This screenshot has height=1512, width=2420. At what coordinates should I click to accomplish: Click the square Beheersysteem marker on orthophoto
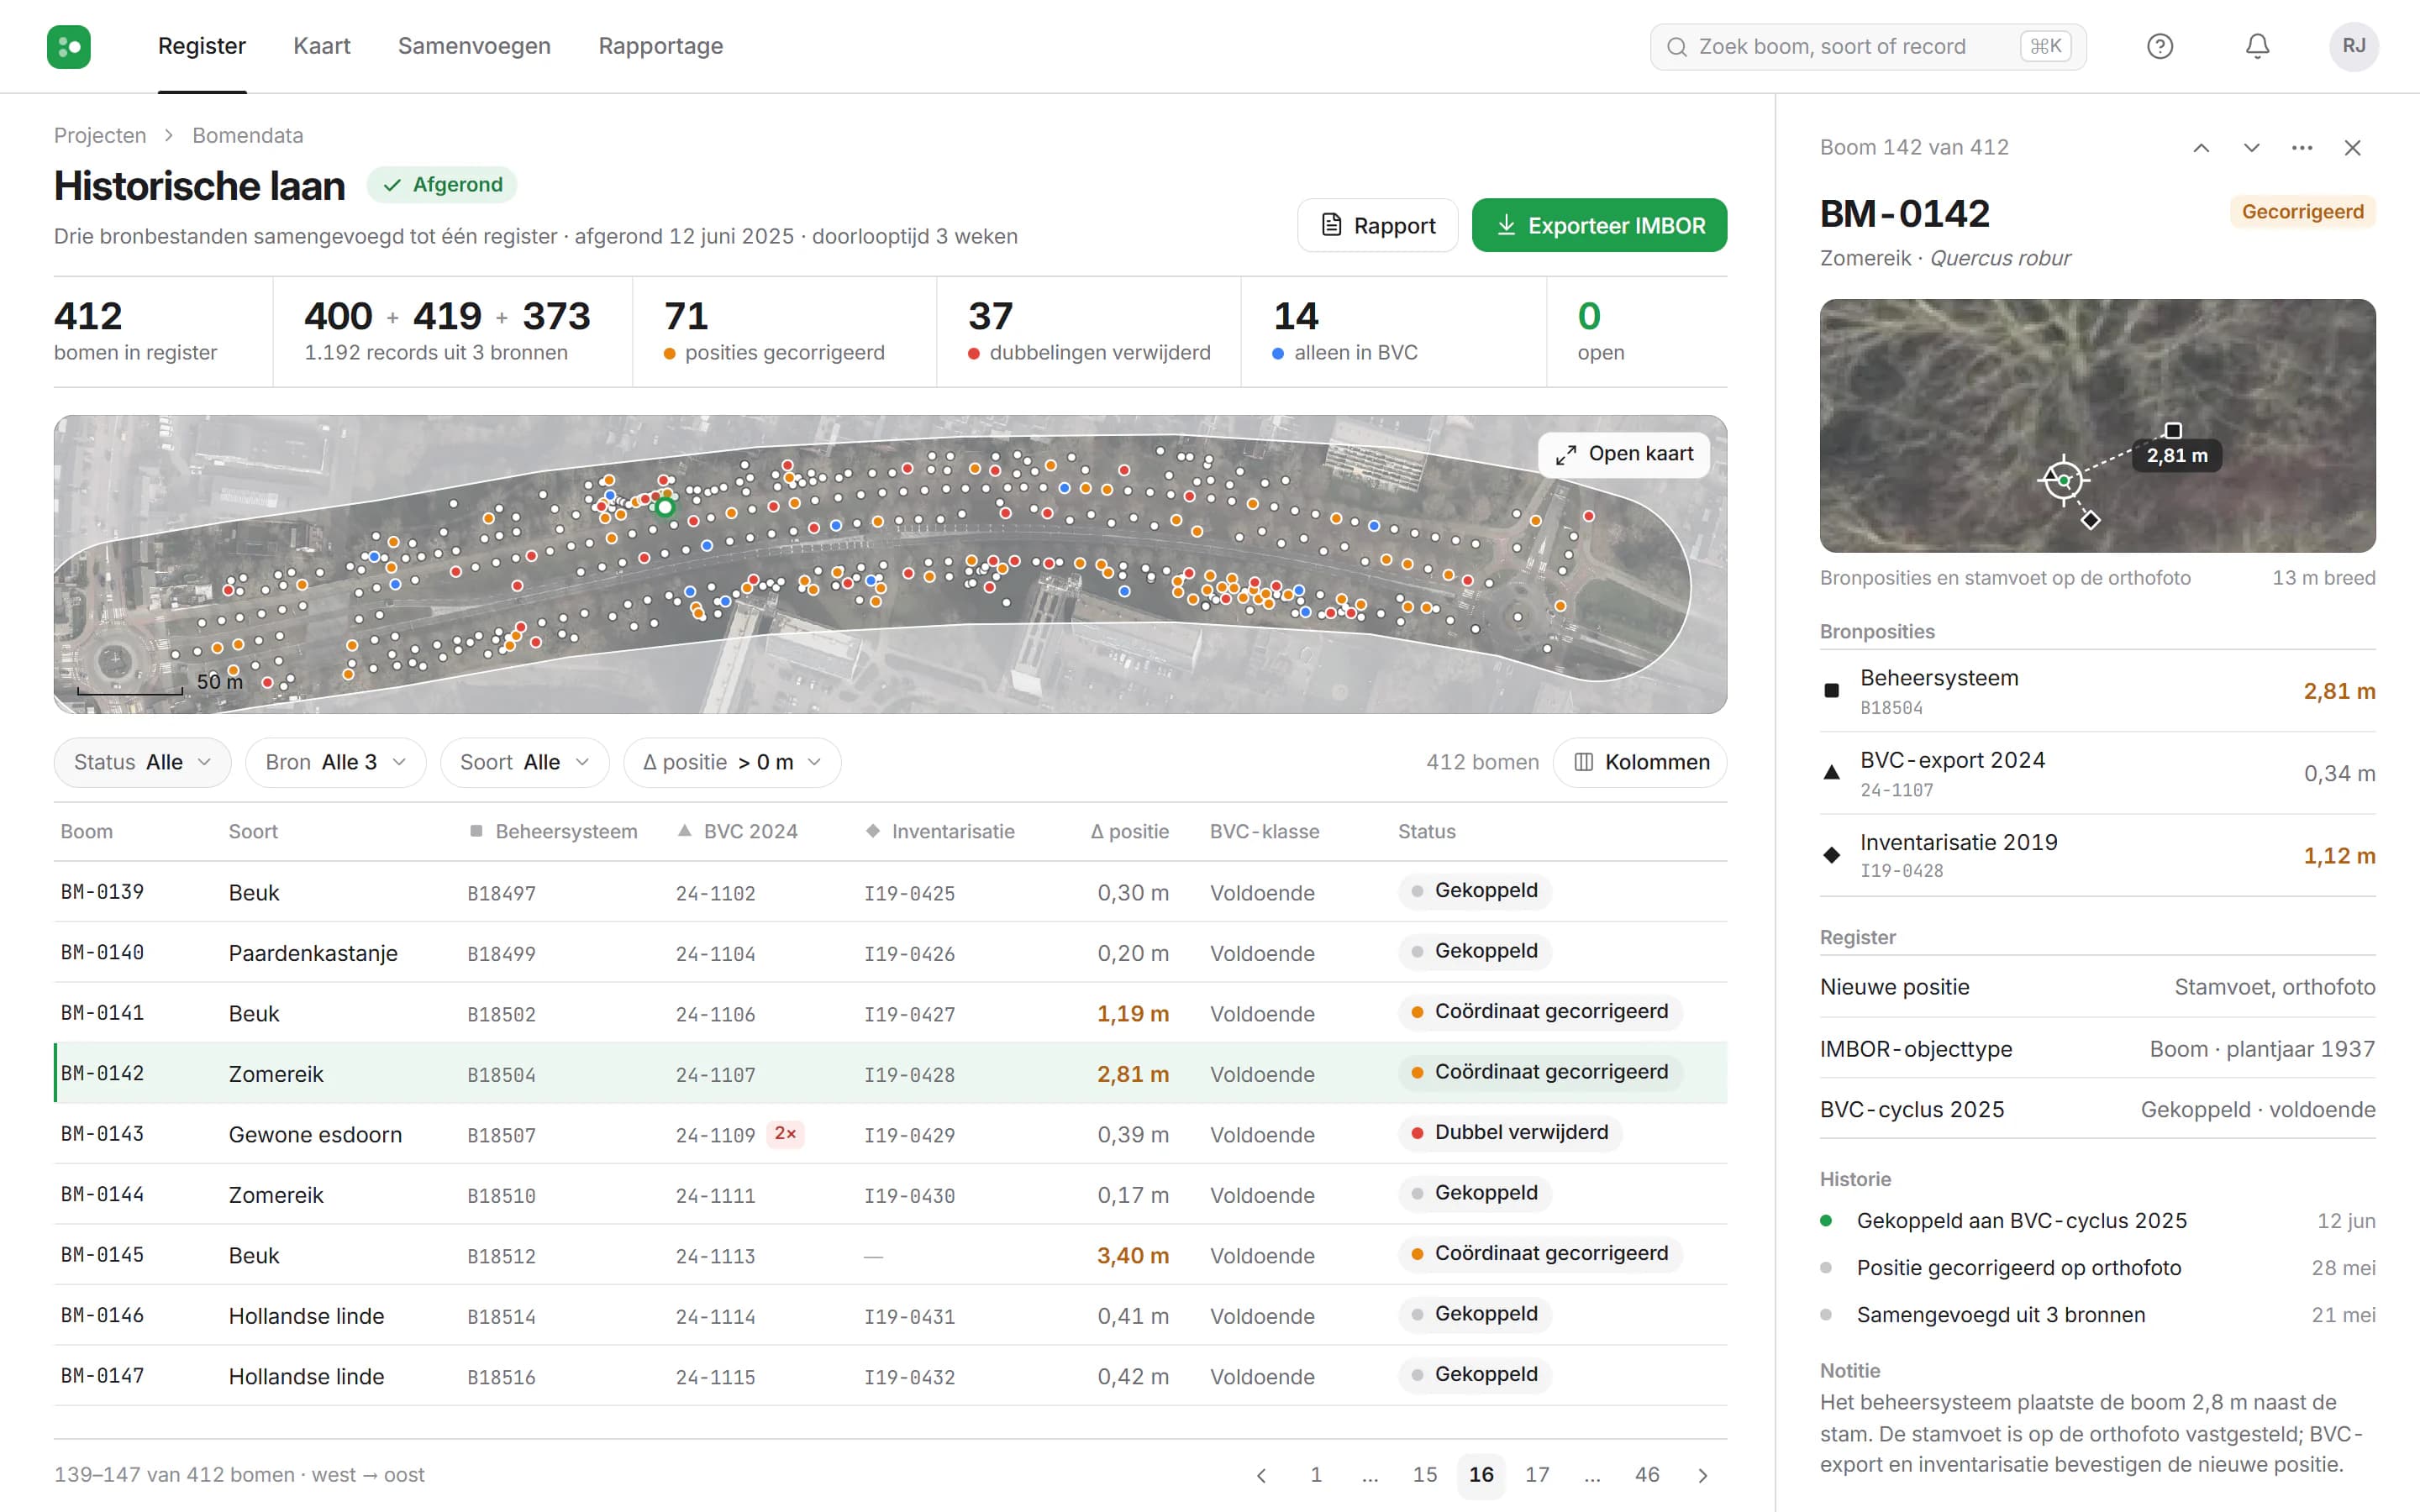click(2173, 430)
